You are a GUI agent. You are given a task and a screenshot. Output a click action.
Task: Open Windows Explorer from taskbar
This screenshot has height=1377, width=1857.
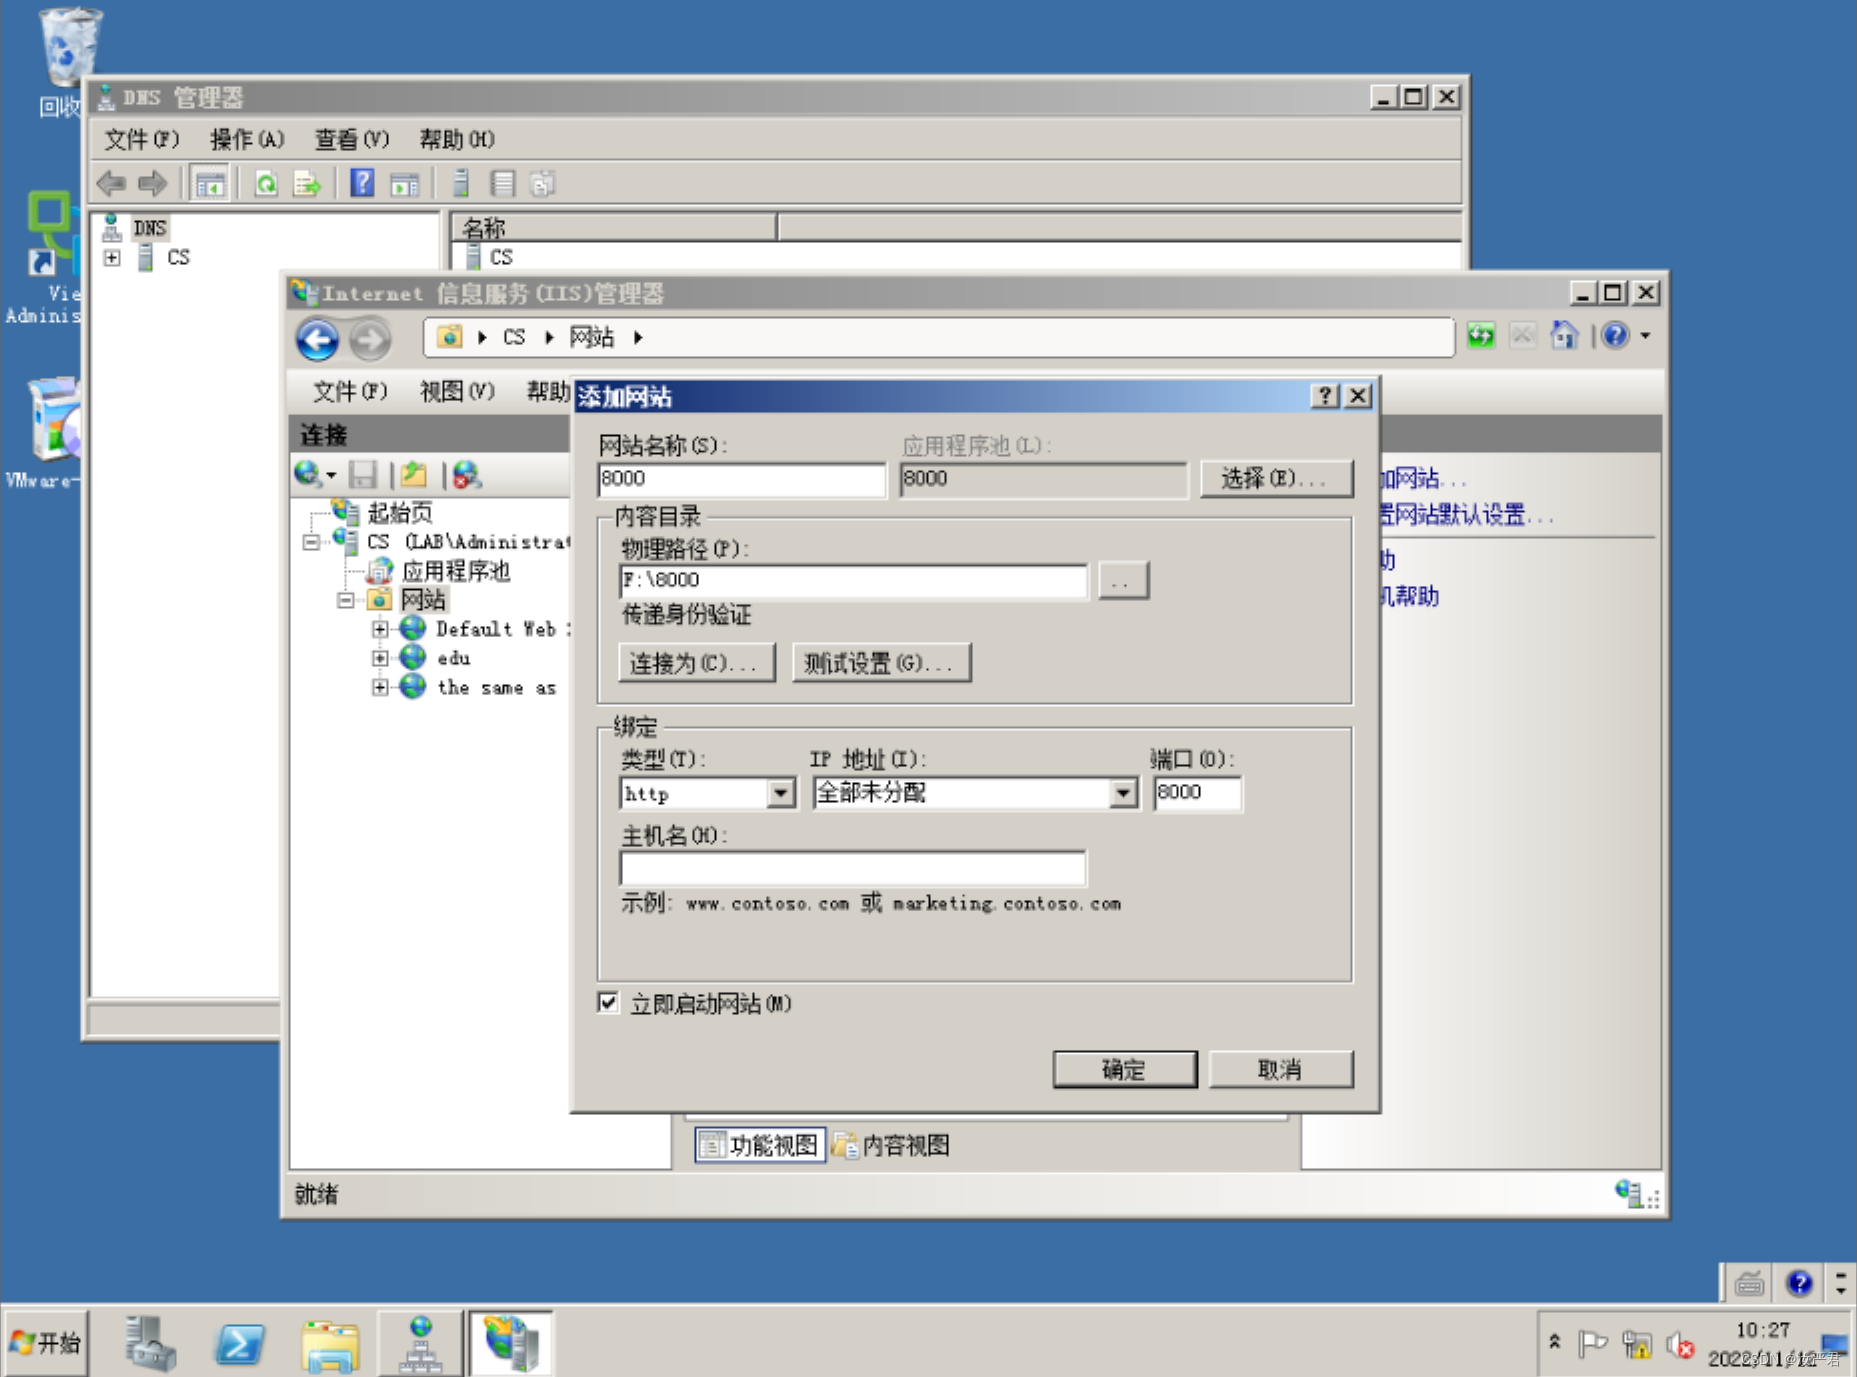330,1345
